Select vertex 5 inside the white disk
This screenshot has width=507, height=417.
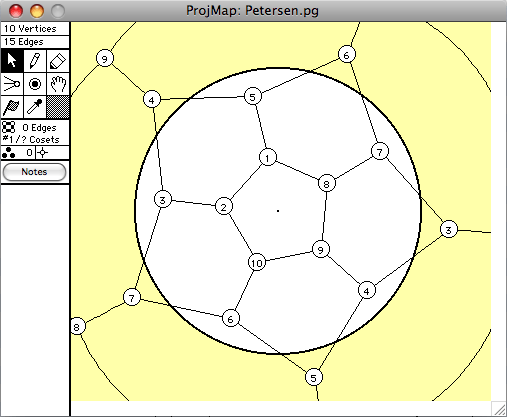click(x=253, y=97)
